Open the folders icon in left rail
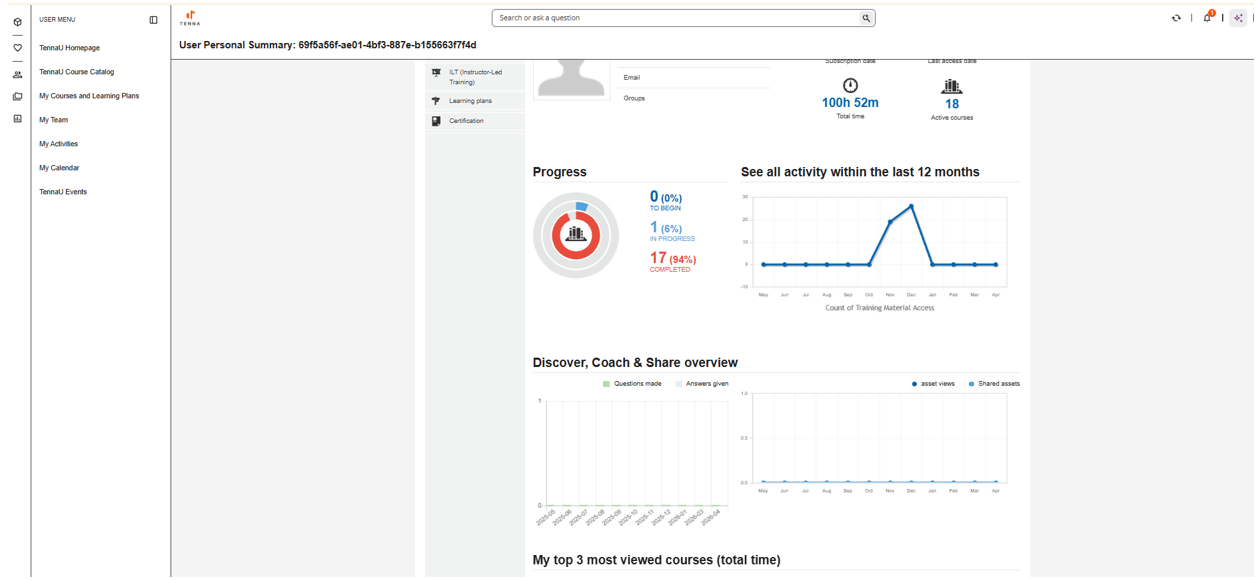This screenshot has height=580, width=1257. (x=17, y=97)
